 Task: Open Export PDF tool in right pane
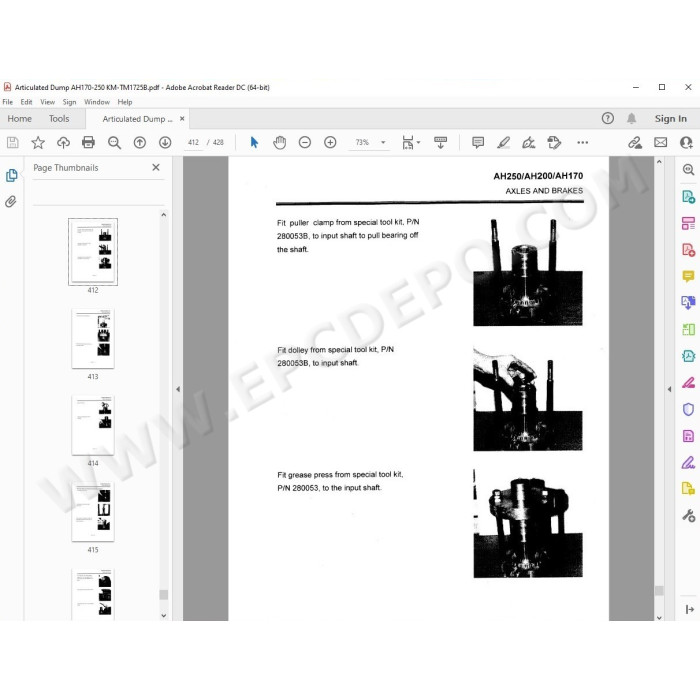688,196
